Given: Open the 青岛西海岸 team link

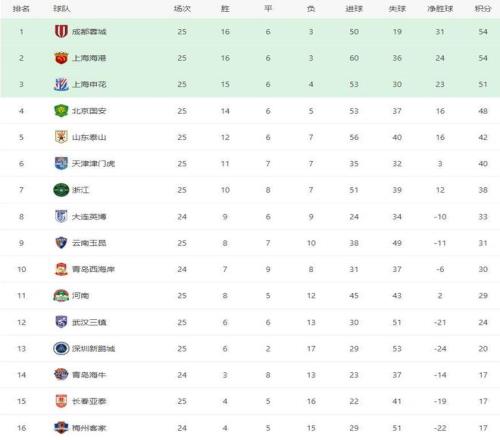Looking at the screenshot, I should tap(93, 269).
